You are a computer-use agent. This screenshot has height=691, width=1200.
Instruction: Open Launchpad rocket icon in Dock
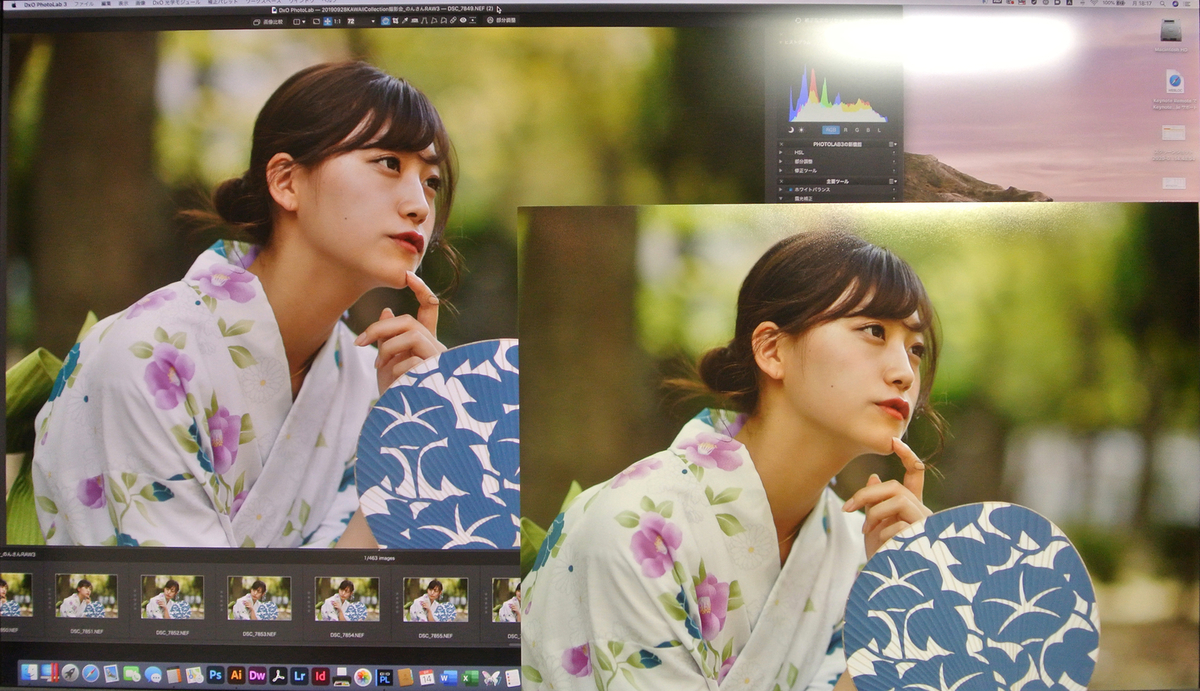(x=70, y=674)
